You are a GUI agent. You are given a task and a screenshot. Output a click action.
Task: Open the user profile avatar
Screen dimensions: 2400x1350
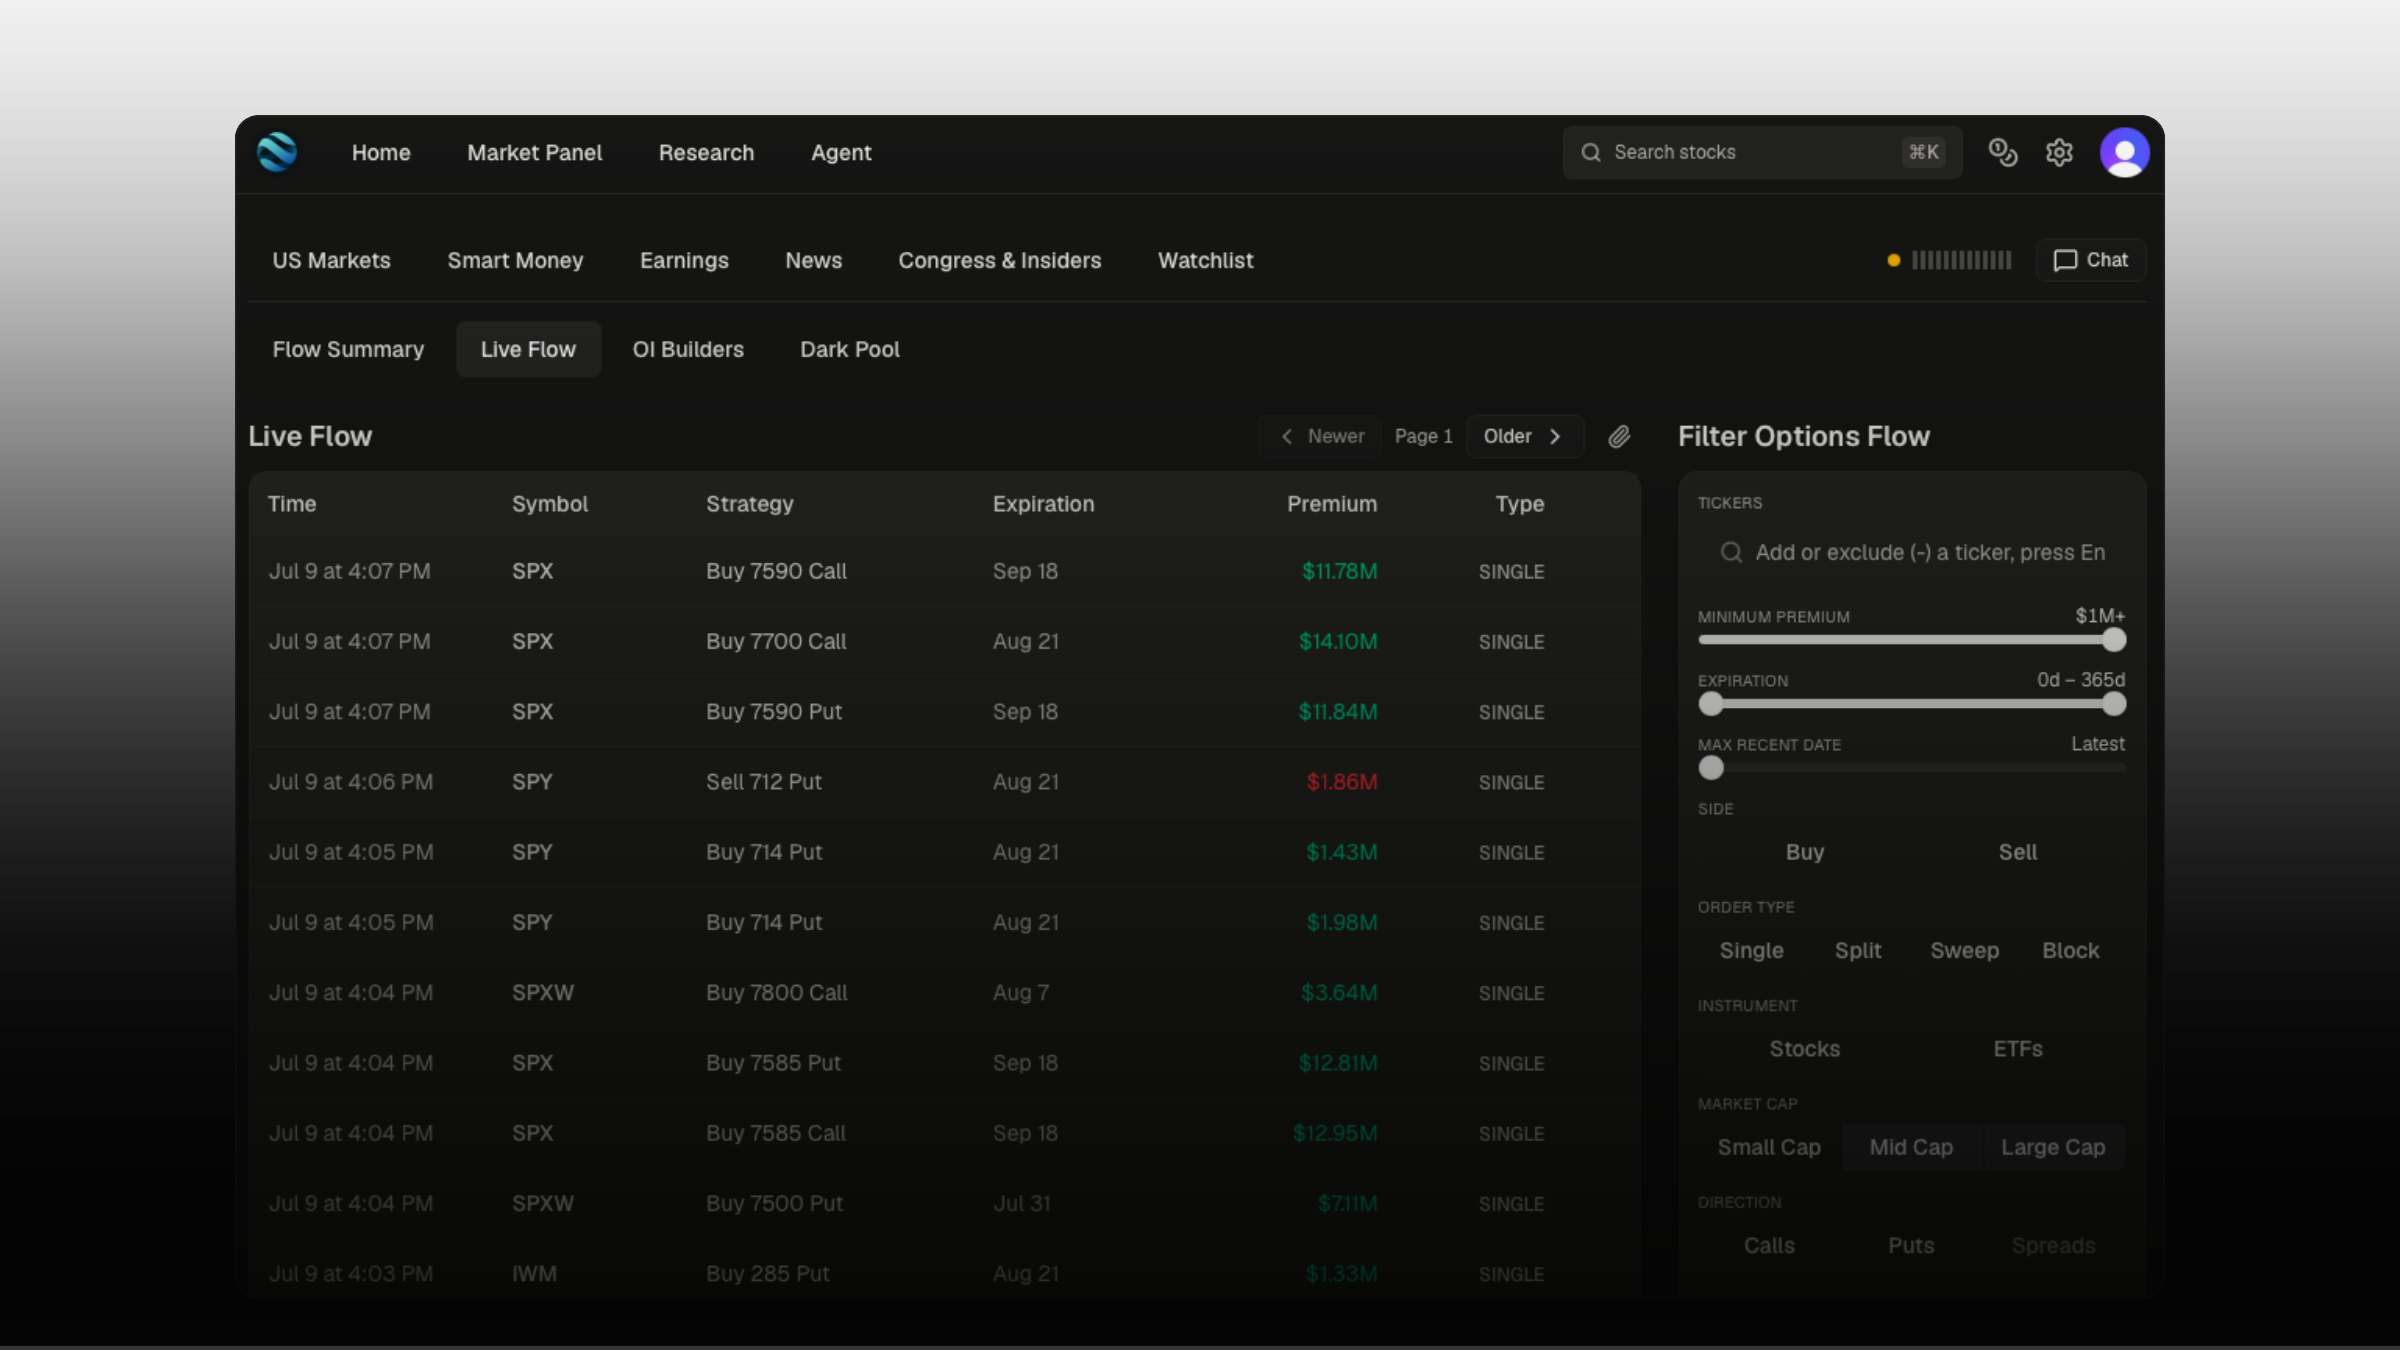(2125, 152)
